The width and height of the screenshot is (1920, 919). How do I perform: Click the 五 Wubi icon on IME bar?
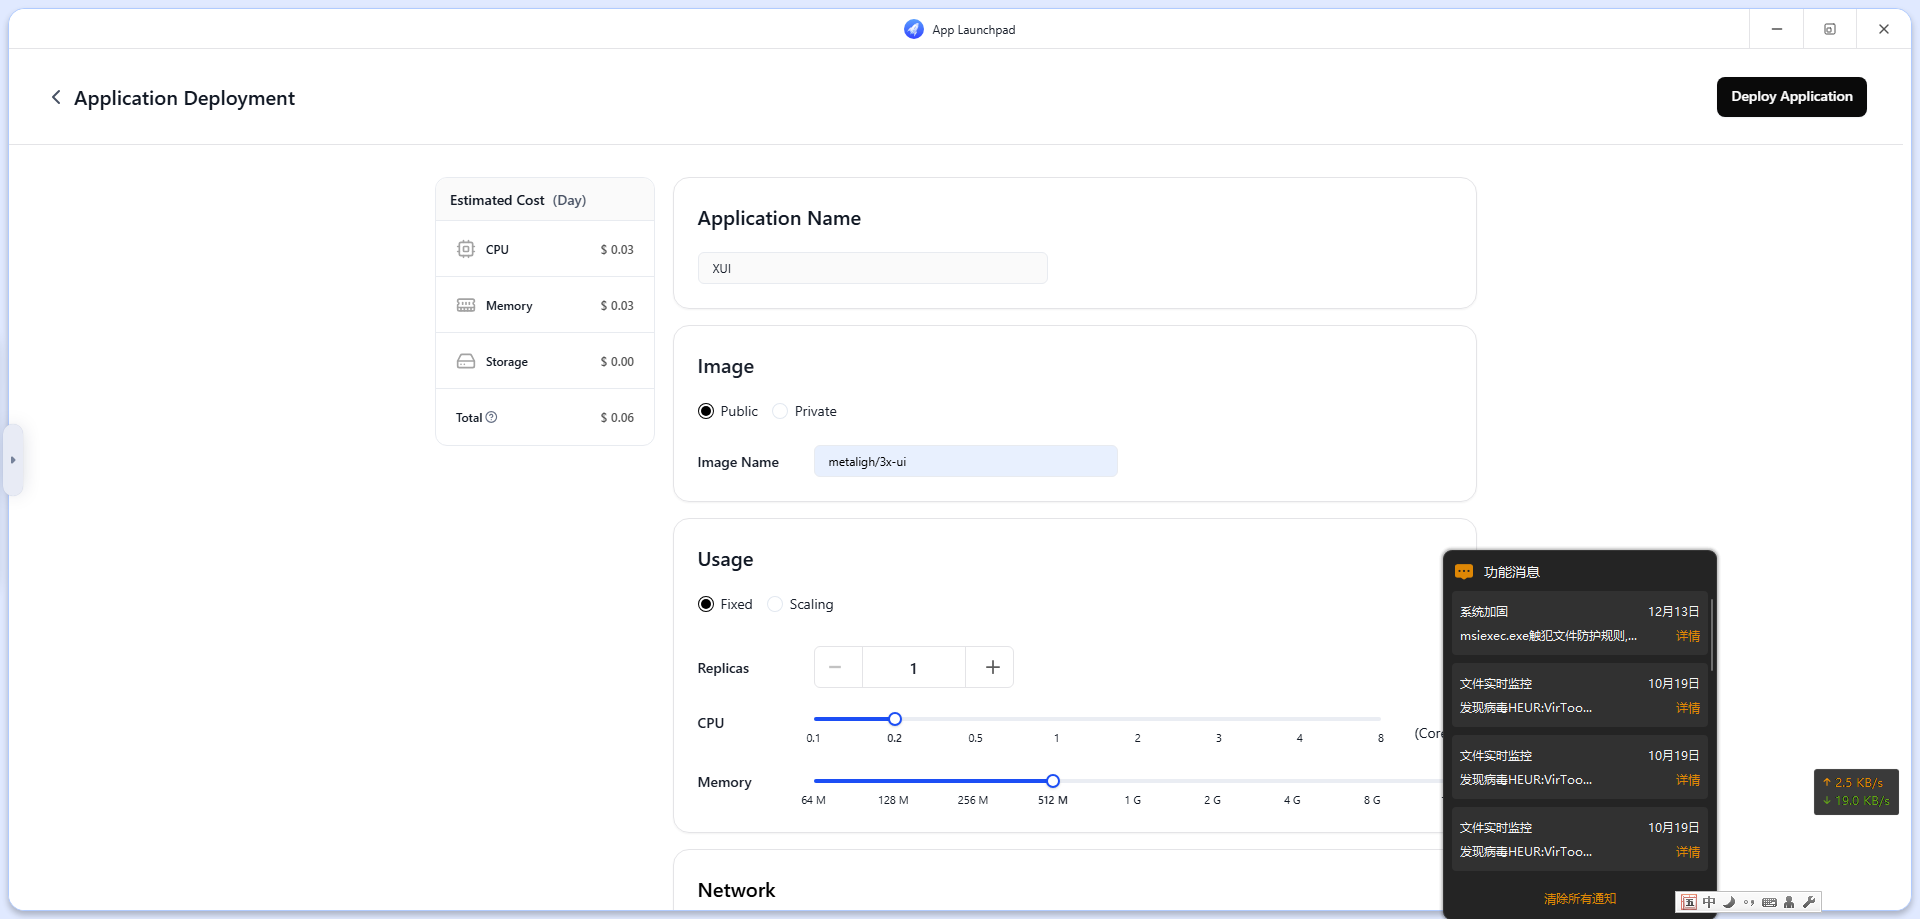click(x=1689, y=902)
